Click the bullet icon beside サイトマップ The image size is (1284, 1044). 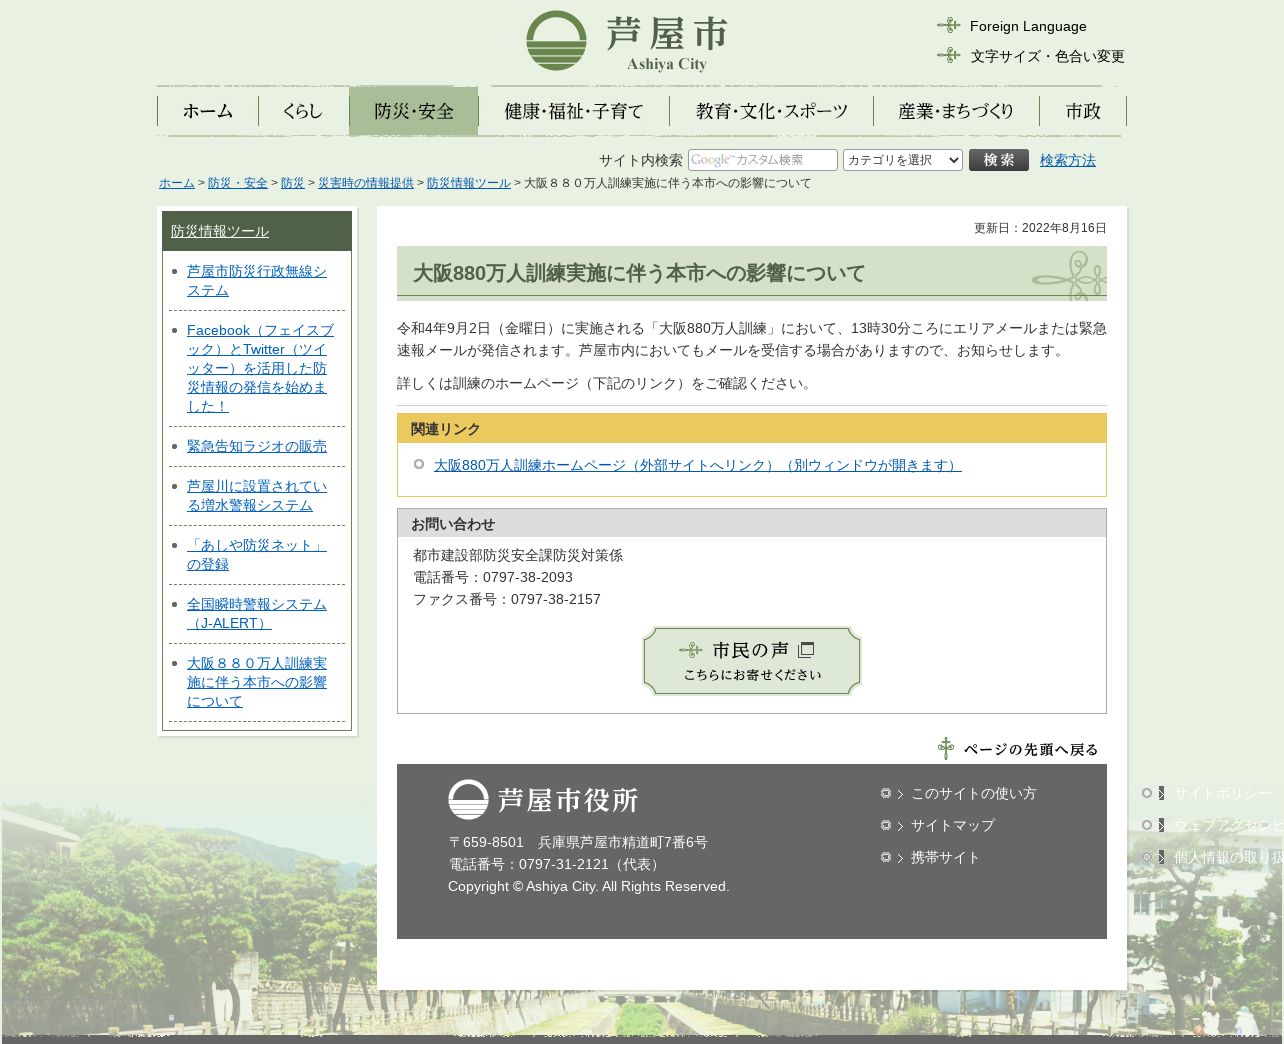(886, 825)
